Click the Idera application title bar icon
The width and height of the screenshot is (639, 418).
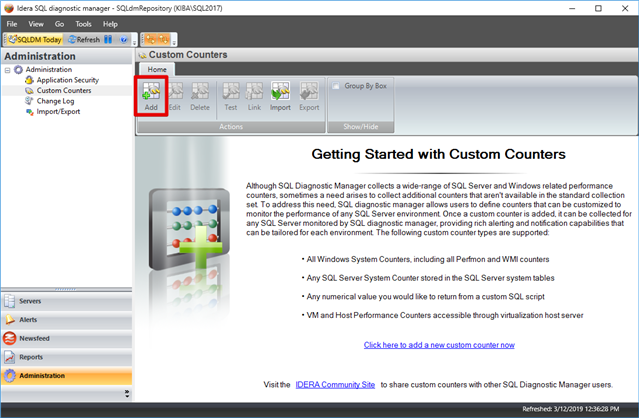point(9,8)
